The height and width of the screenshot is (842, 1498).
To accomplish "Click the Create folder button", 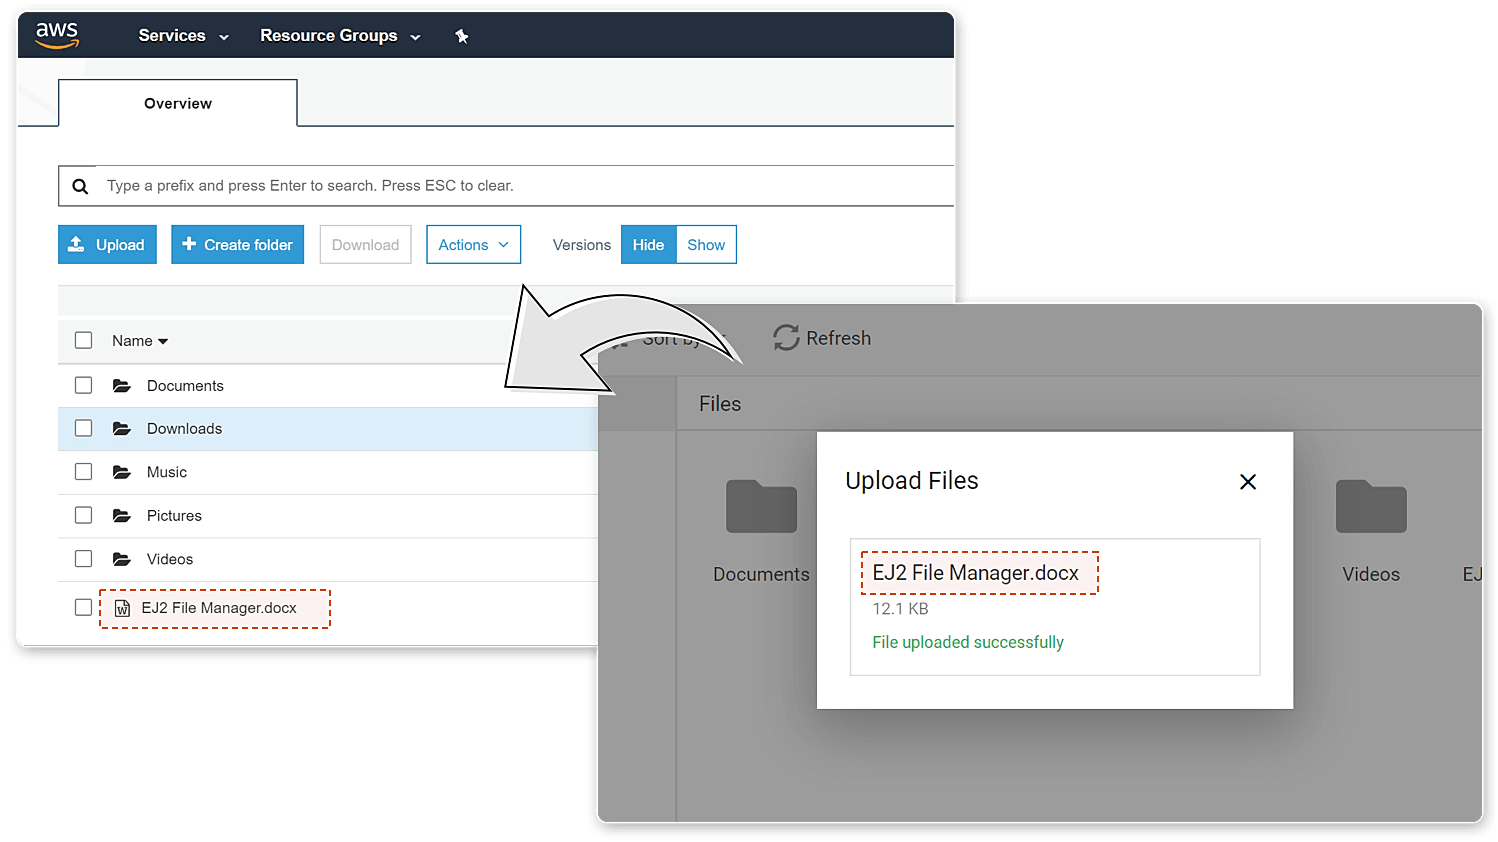I will coord(237,245).
